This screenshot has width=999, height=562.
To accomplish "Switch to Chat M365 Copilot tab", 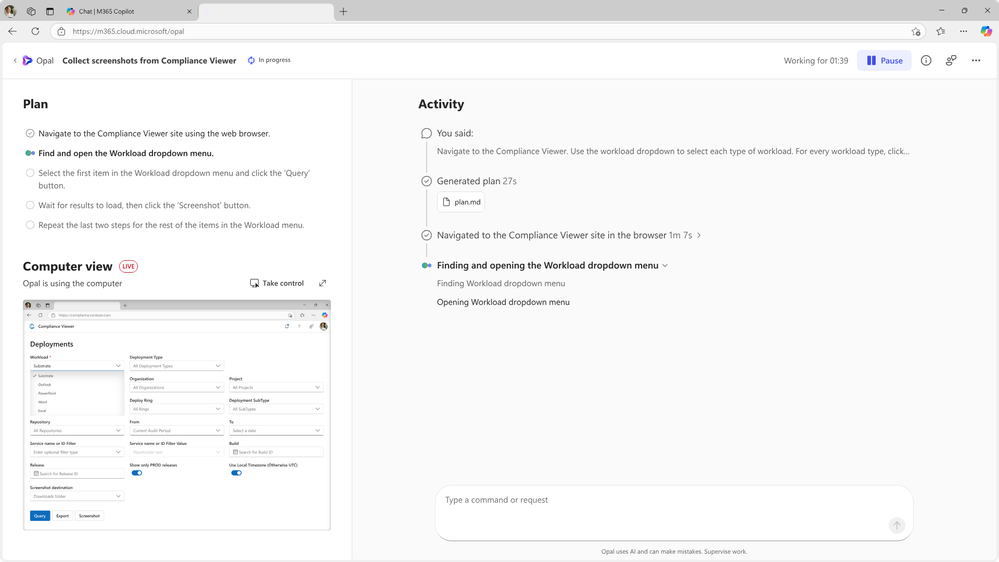I will coord(130,11).
